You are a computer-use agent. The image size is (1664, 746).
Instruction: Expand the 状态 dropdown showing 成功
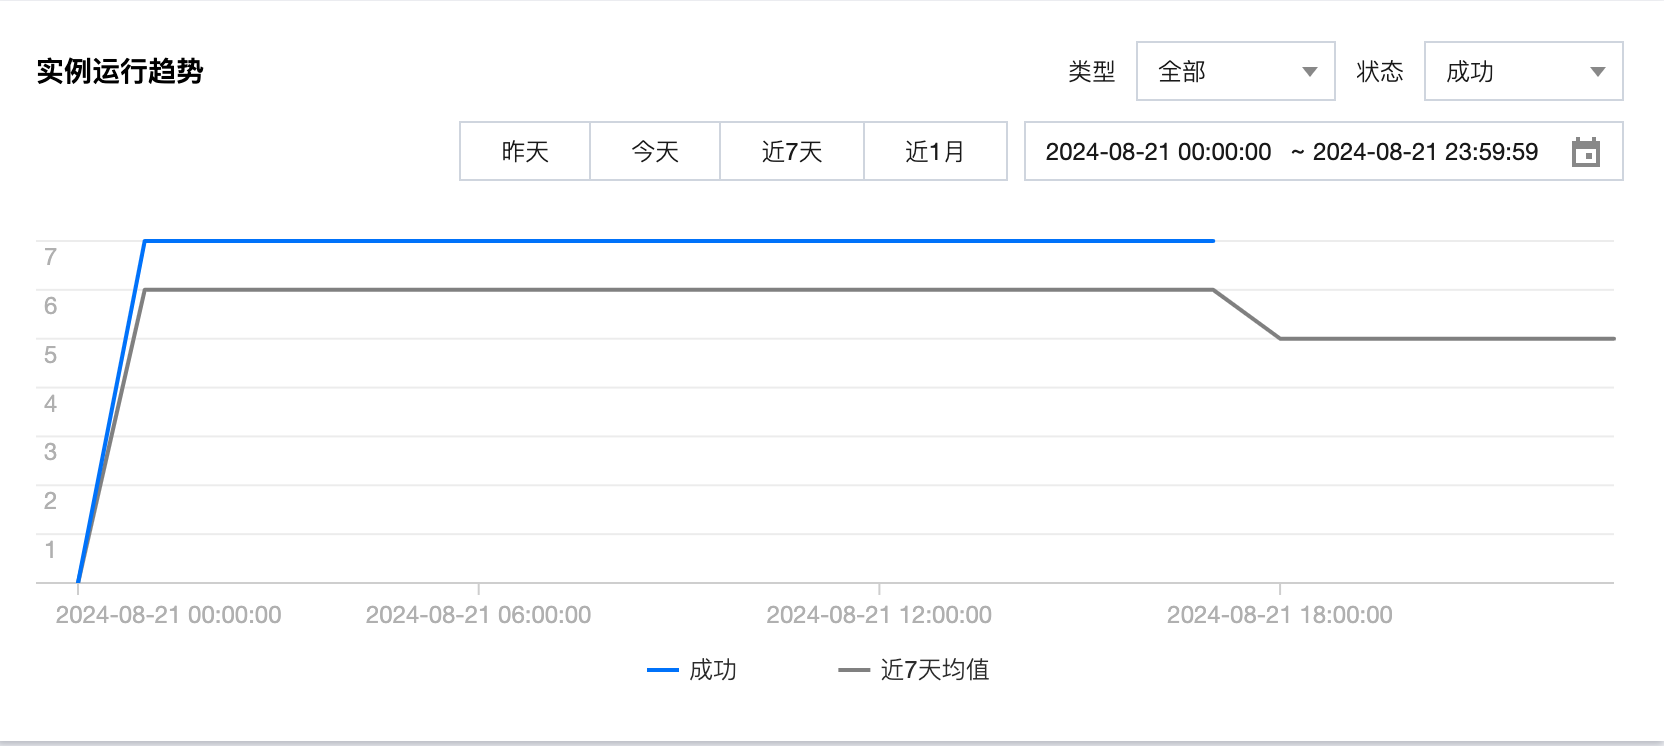tap(1522, 71)
